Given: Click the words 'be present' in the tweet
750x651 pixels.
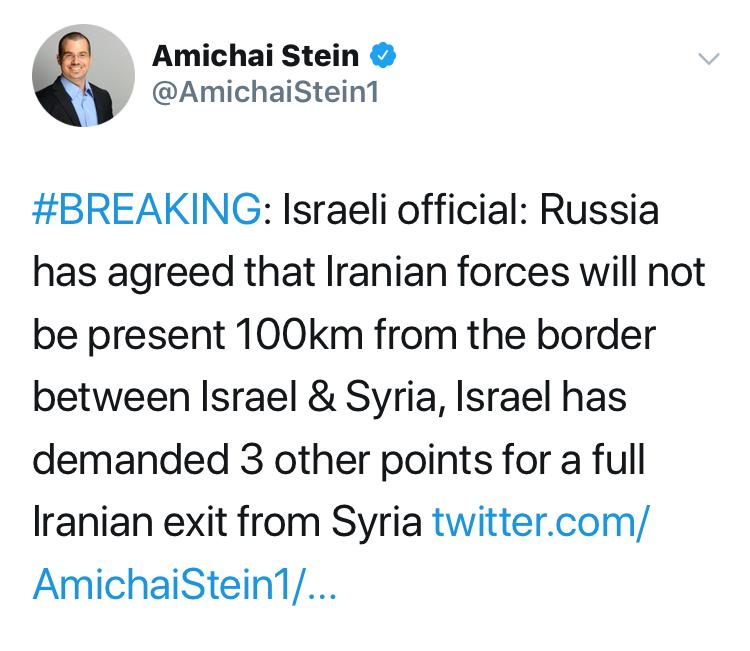Looking at the screenshot, I should (118, 335).
